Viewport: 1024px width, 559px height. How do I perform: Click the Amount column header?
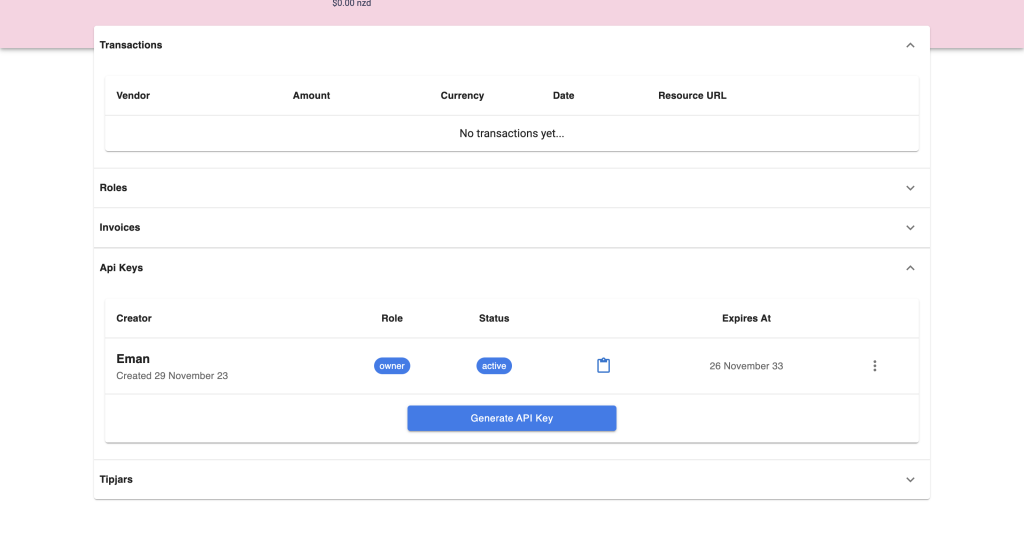click(311, 96)
